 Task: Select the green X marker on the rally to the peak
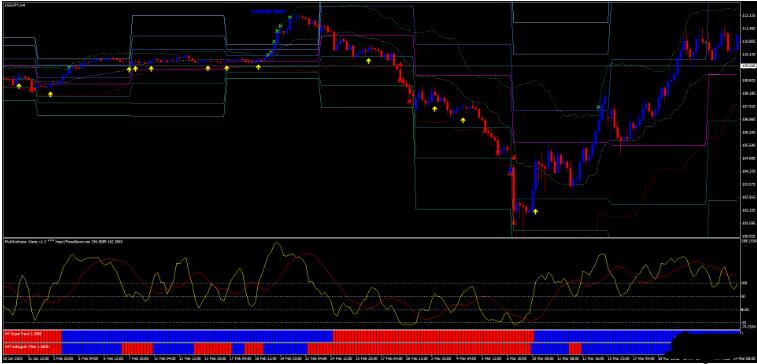(x=278, y=31)
